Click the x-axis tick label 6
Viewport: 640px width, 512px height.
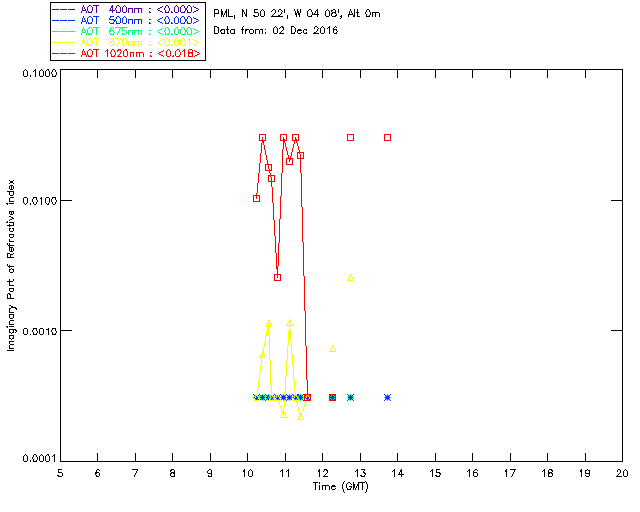coord(98,473)
